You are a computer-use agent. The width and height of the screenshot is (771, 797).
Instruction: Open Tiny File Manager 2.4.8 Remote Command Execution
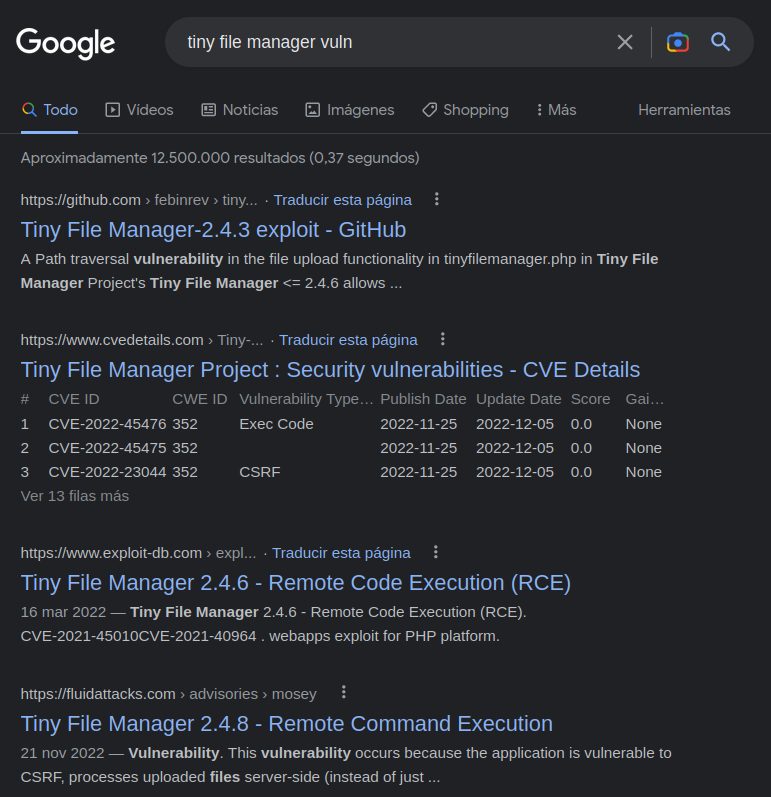[287, 724]
